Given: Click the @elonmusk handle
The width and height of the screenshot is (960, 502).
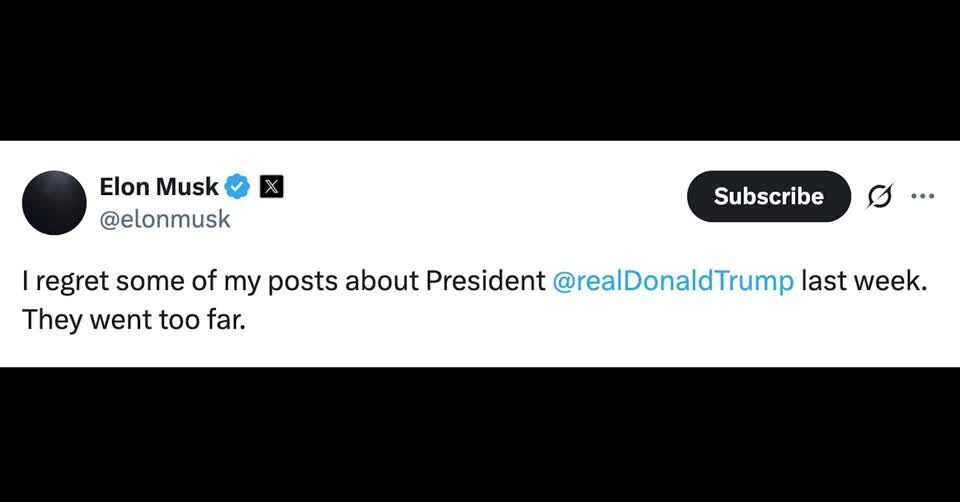Looking at the screenshot, I should pyautogui.click(x=164, y=219).
